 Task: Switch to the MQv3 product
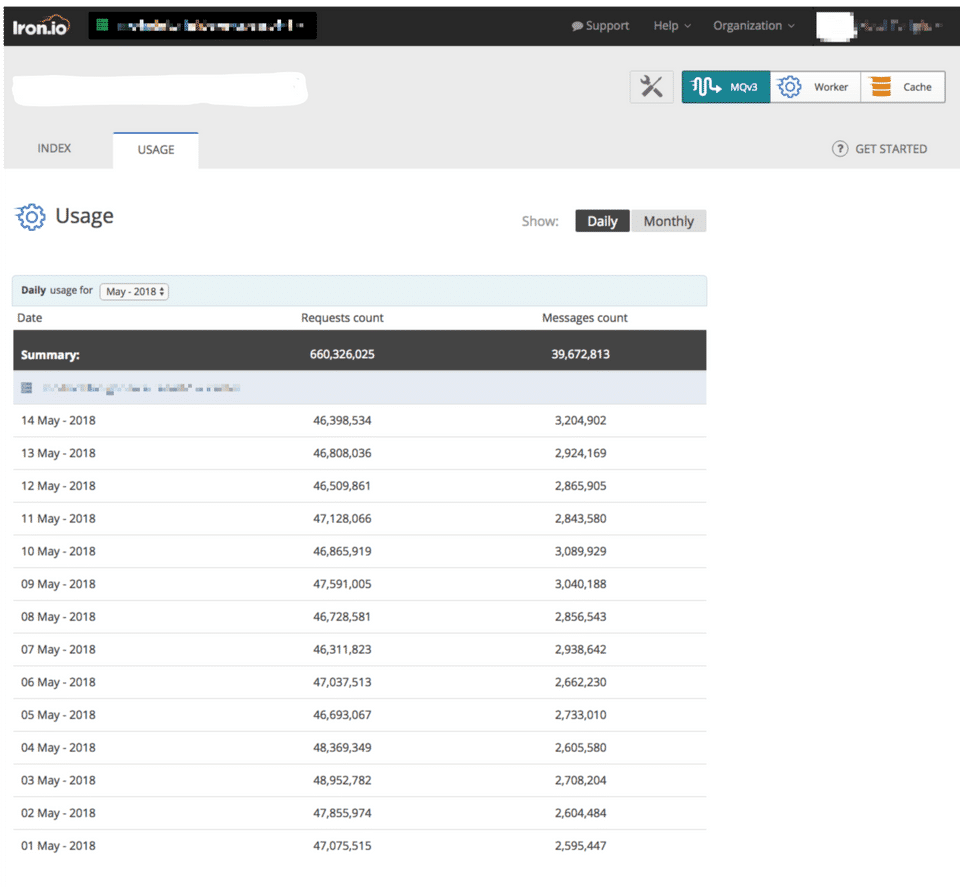(x=726, y=87)
